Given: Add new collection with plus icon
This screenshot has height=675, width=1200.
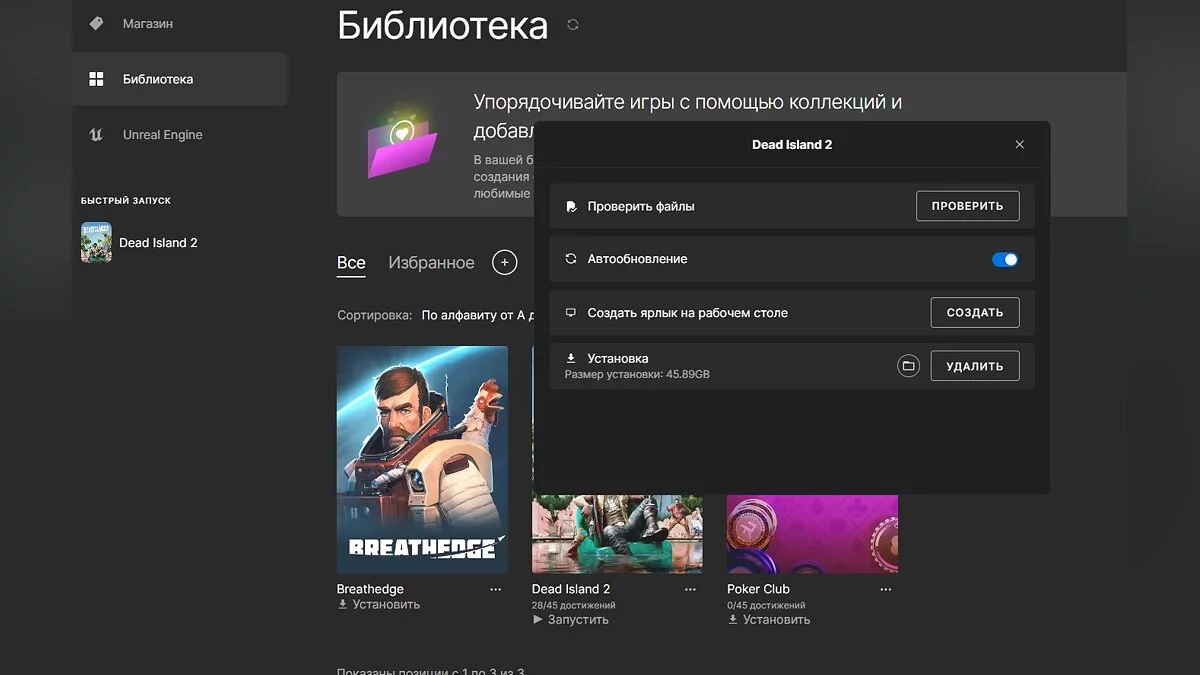Looking at the screenshot, I should [505, 263].
